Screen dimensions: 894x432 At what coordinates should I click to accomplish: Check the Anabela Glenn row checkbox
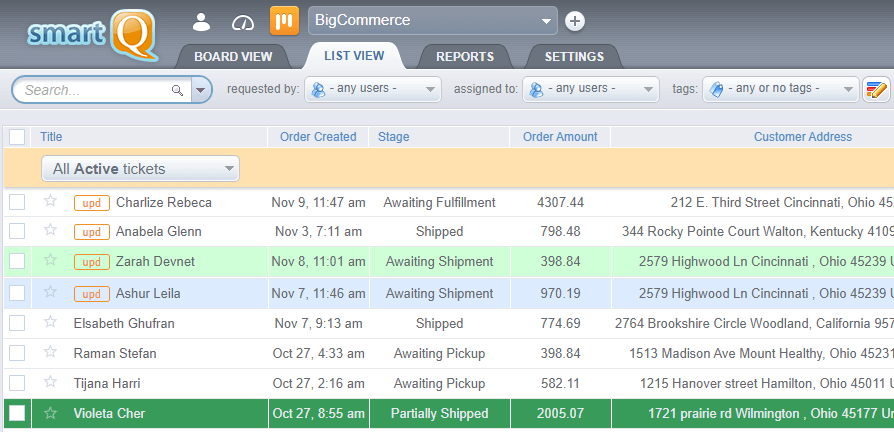(17, 231)
